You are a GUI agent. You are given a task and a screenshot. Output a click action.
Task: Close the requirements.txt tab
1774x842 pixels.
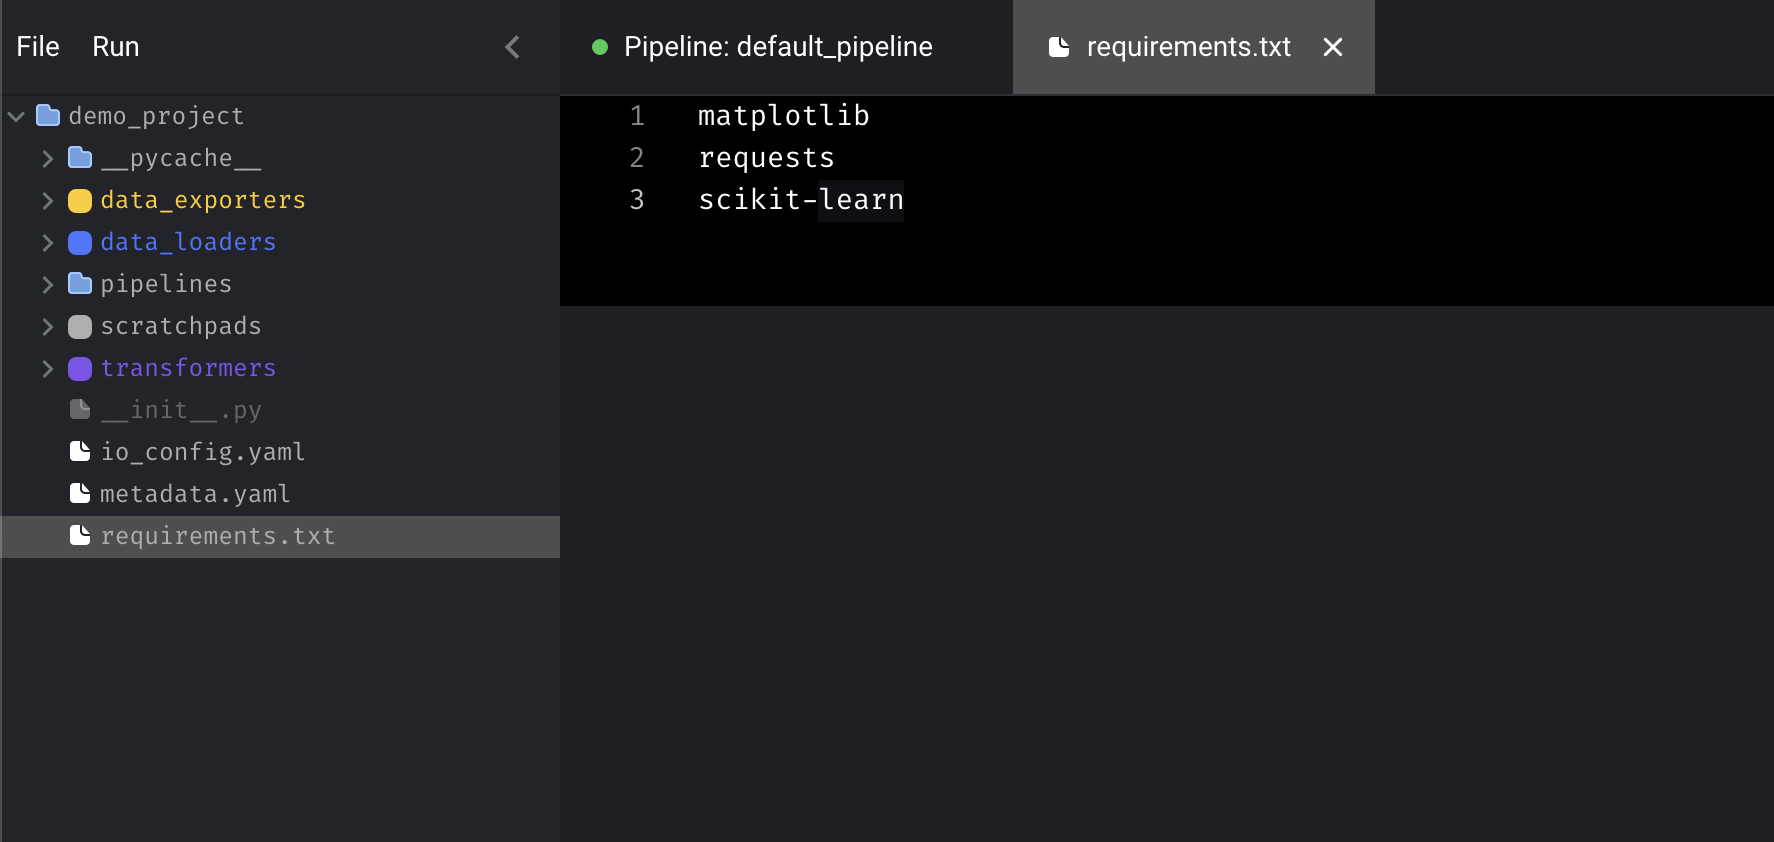[1332, 47]
